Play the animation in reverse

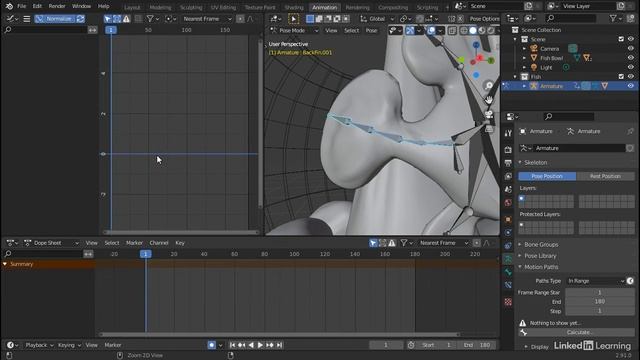pos(251,345)
